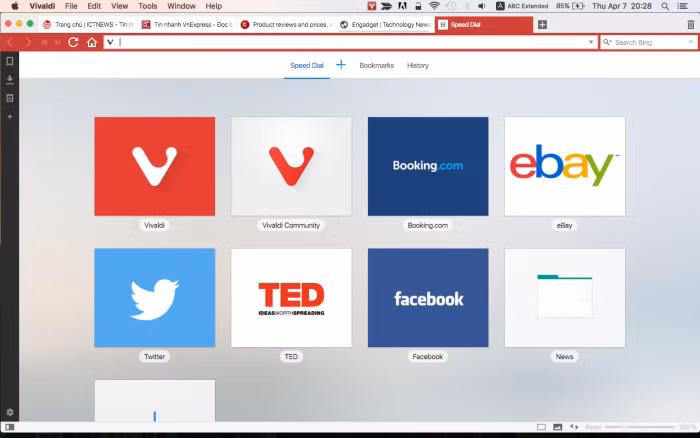Image resolution: width=700 pixels, height=438 pixels.
Task: Open the volume control in menu bar
Action: [x=482, y=6]
